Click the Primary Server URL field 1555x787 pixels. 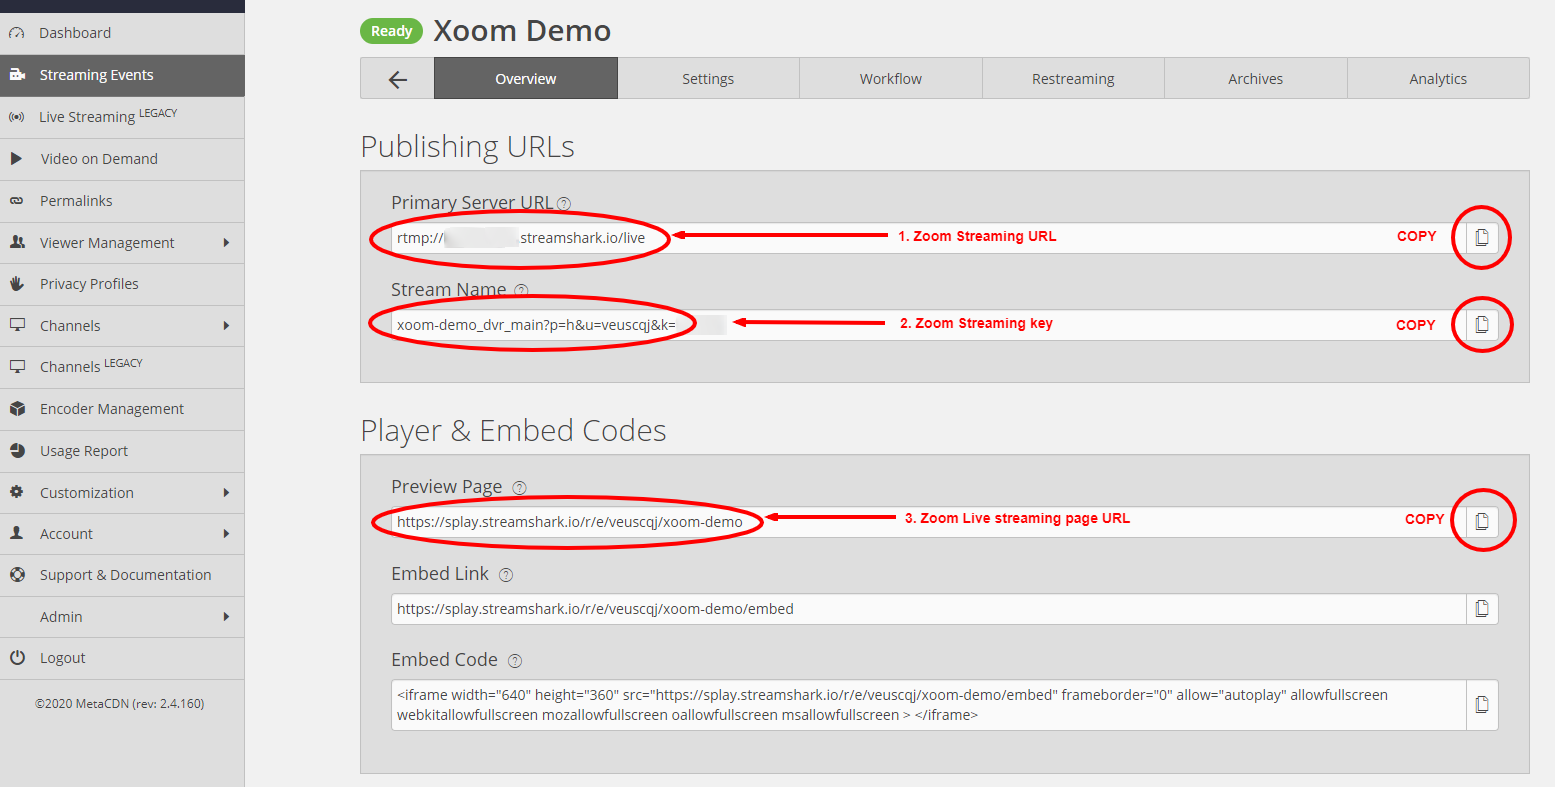tap(929, 238)
